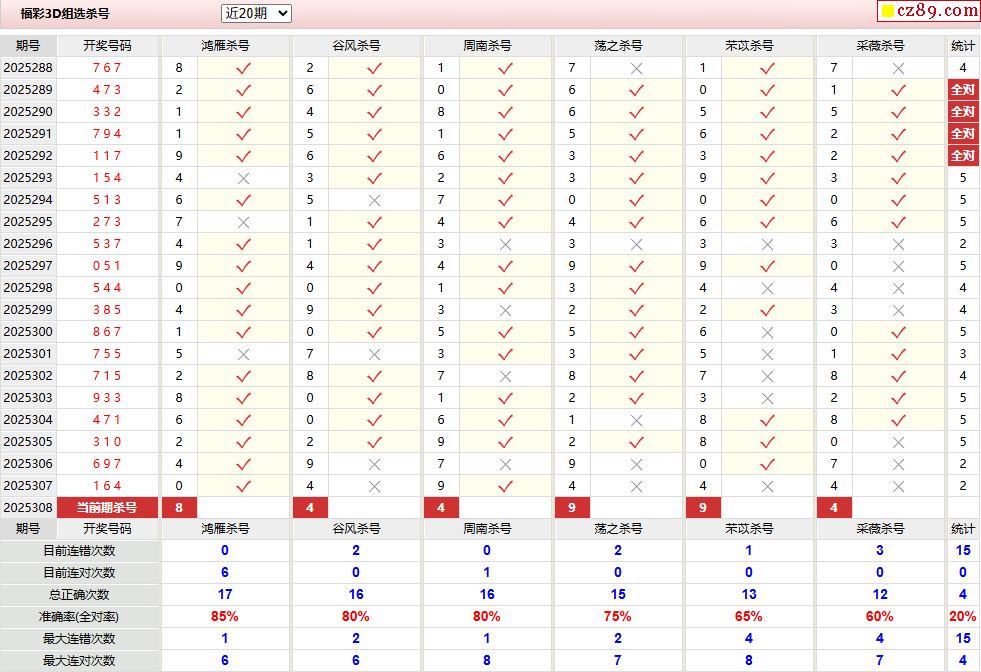Click the 全对 badge in row 2025292
The height and width of the screenshot is (672, 981).
(x=962, y=156)
